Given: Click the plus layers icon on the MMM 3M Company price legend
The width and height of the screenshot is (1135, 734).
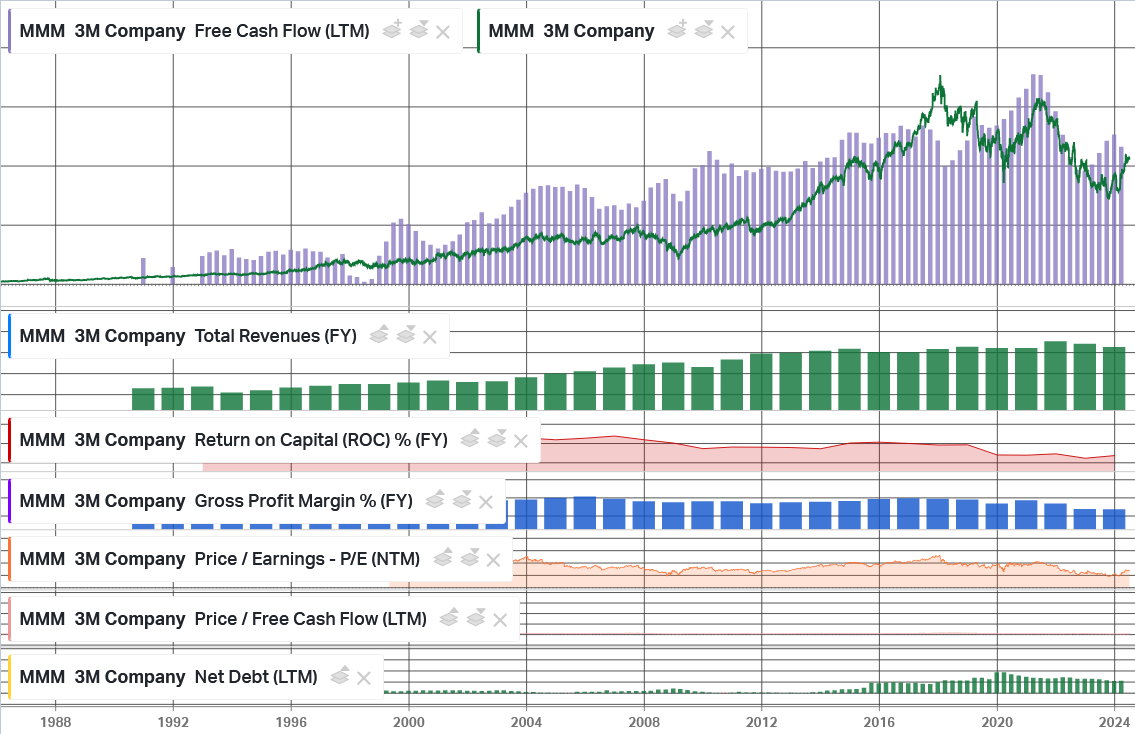Looking at the screenshot, I should tap(677, 30).
